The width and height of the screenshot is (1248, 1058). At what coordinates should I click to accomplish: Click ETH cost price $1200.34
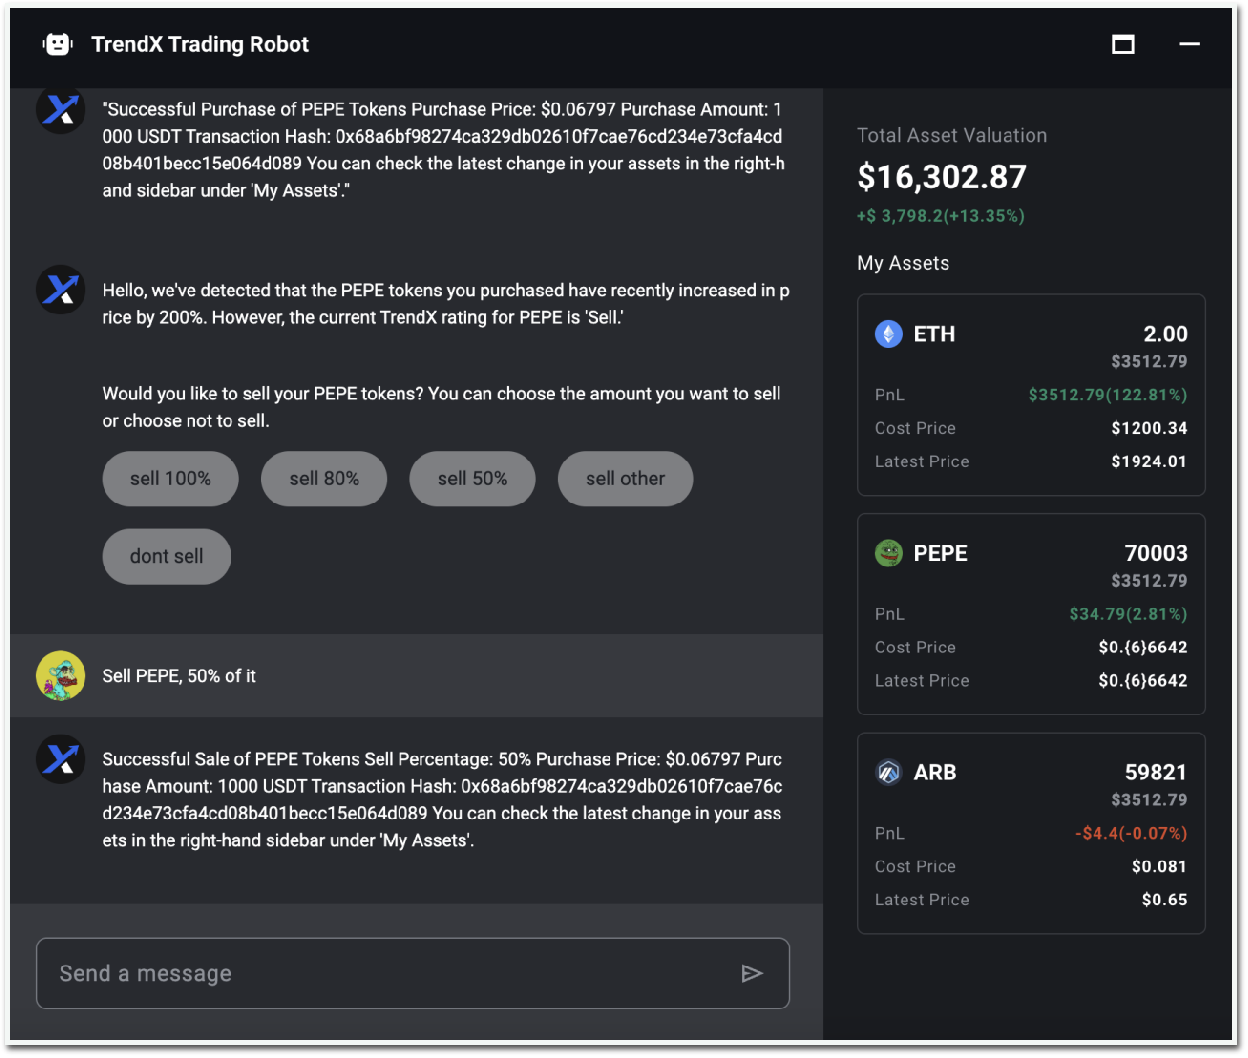click(x=1149, y=428)
